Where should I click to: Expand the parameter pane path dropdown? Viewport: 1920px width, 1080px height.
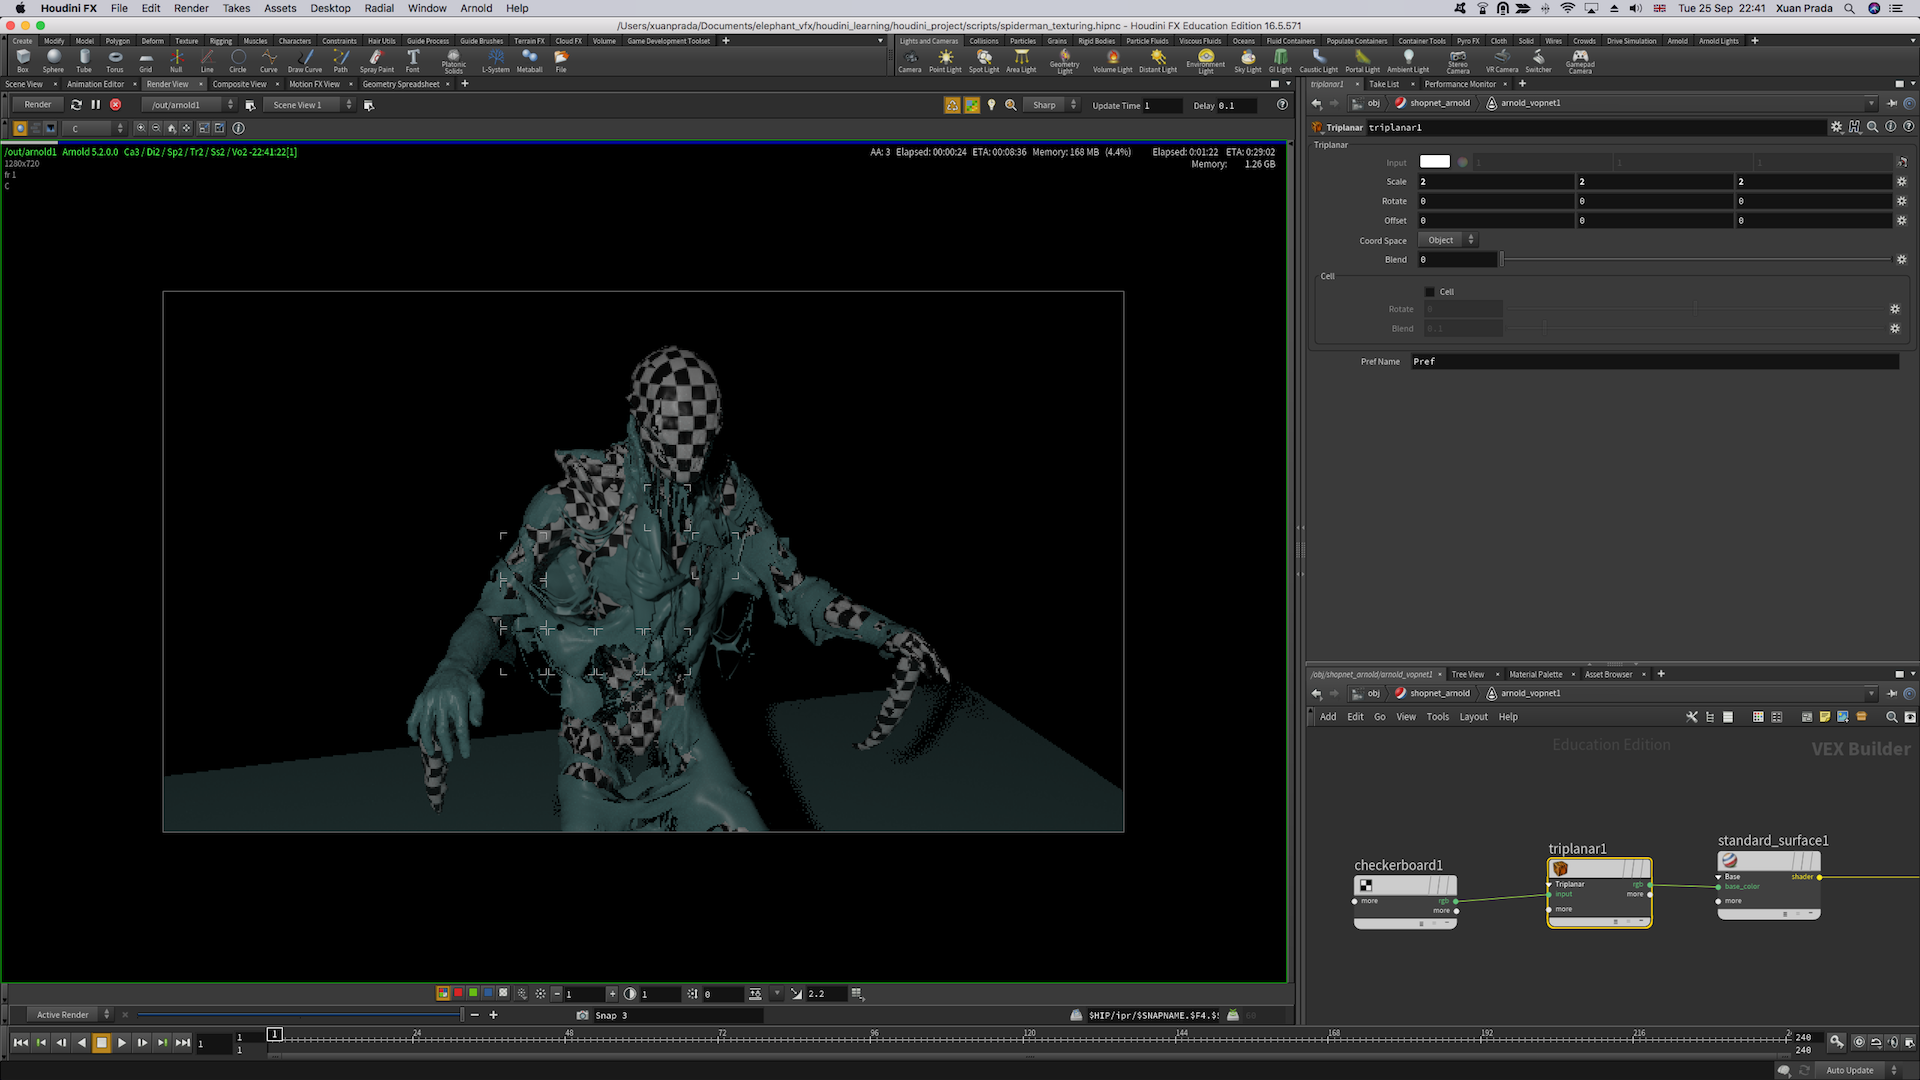[x=1871, y=103]
